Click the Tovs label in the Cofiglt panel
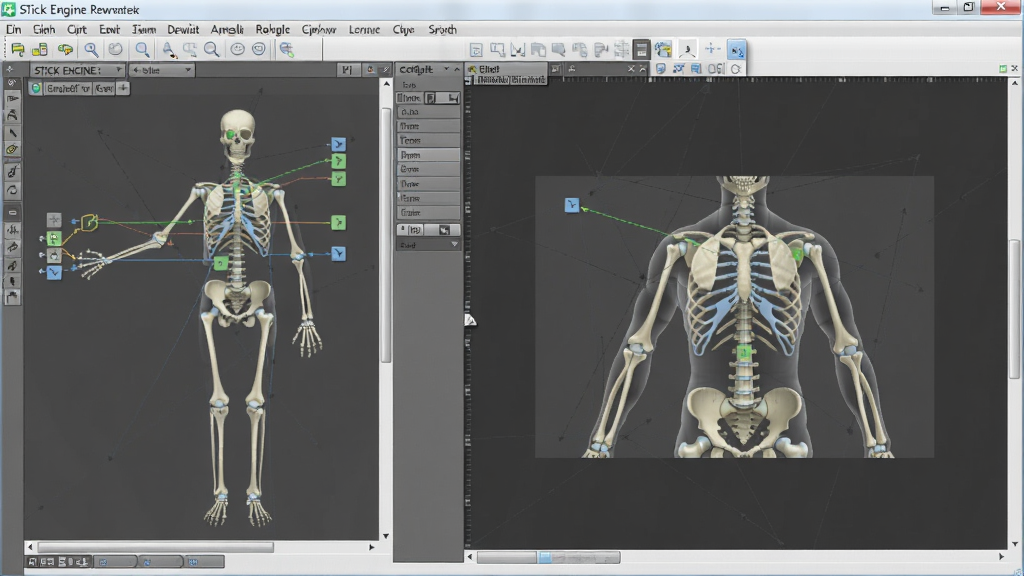 (409, 85)
